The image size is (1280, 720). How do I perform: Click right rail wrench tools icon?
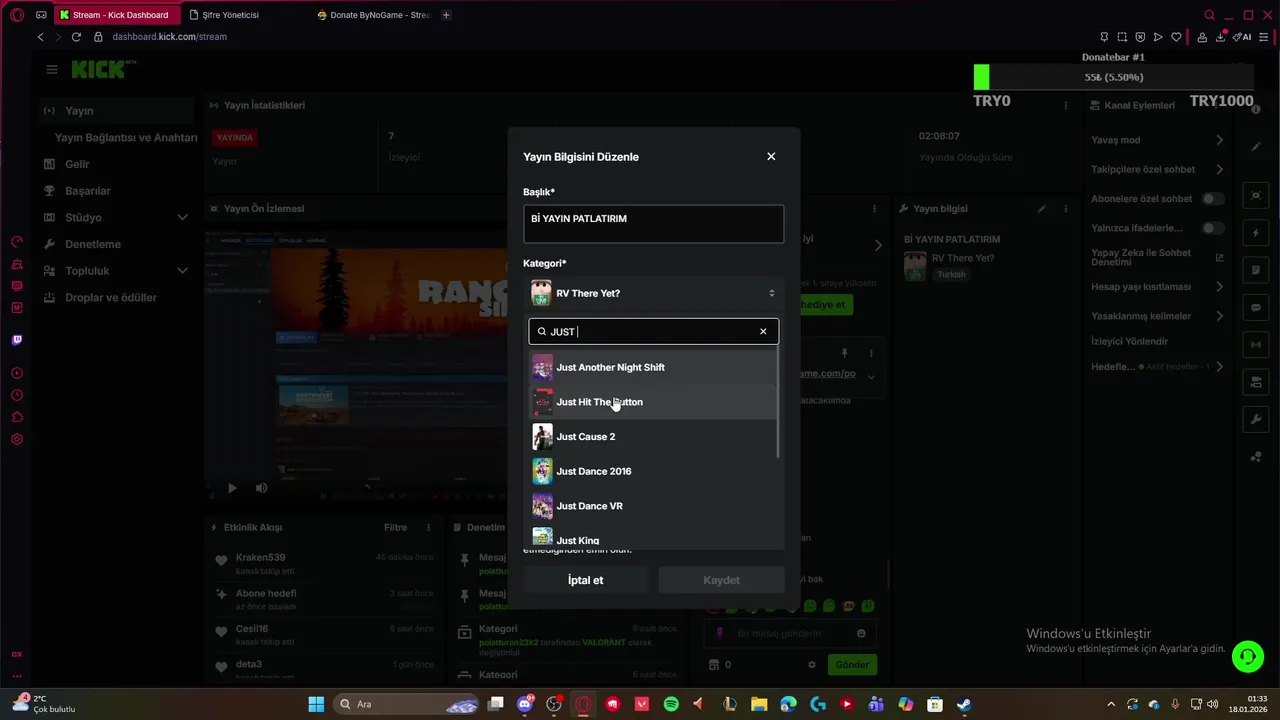coord(1256,419)
